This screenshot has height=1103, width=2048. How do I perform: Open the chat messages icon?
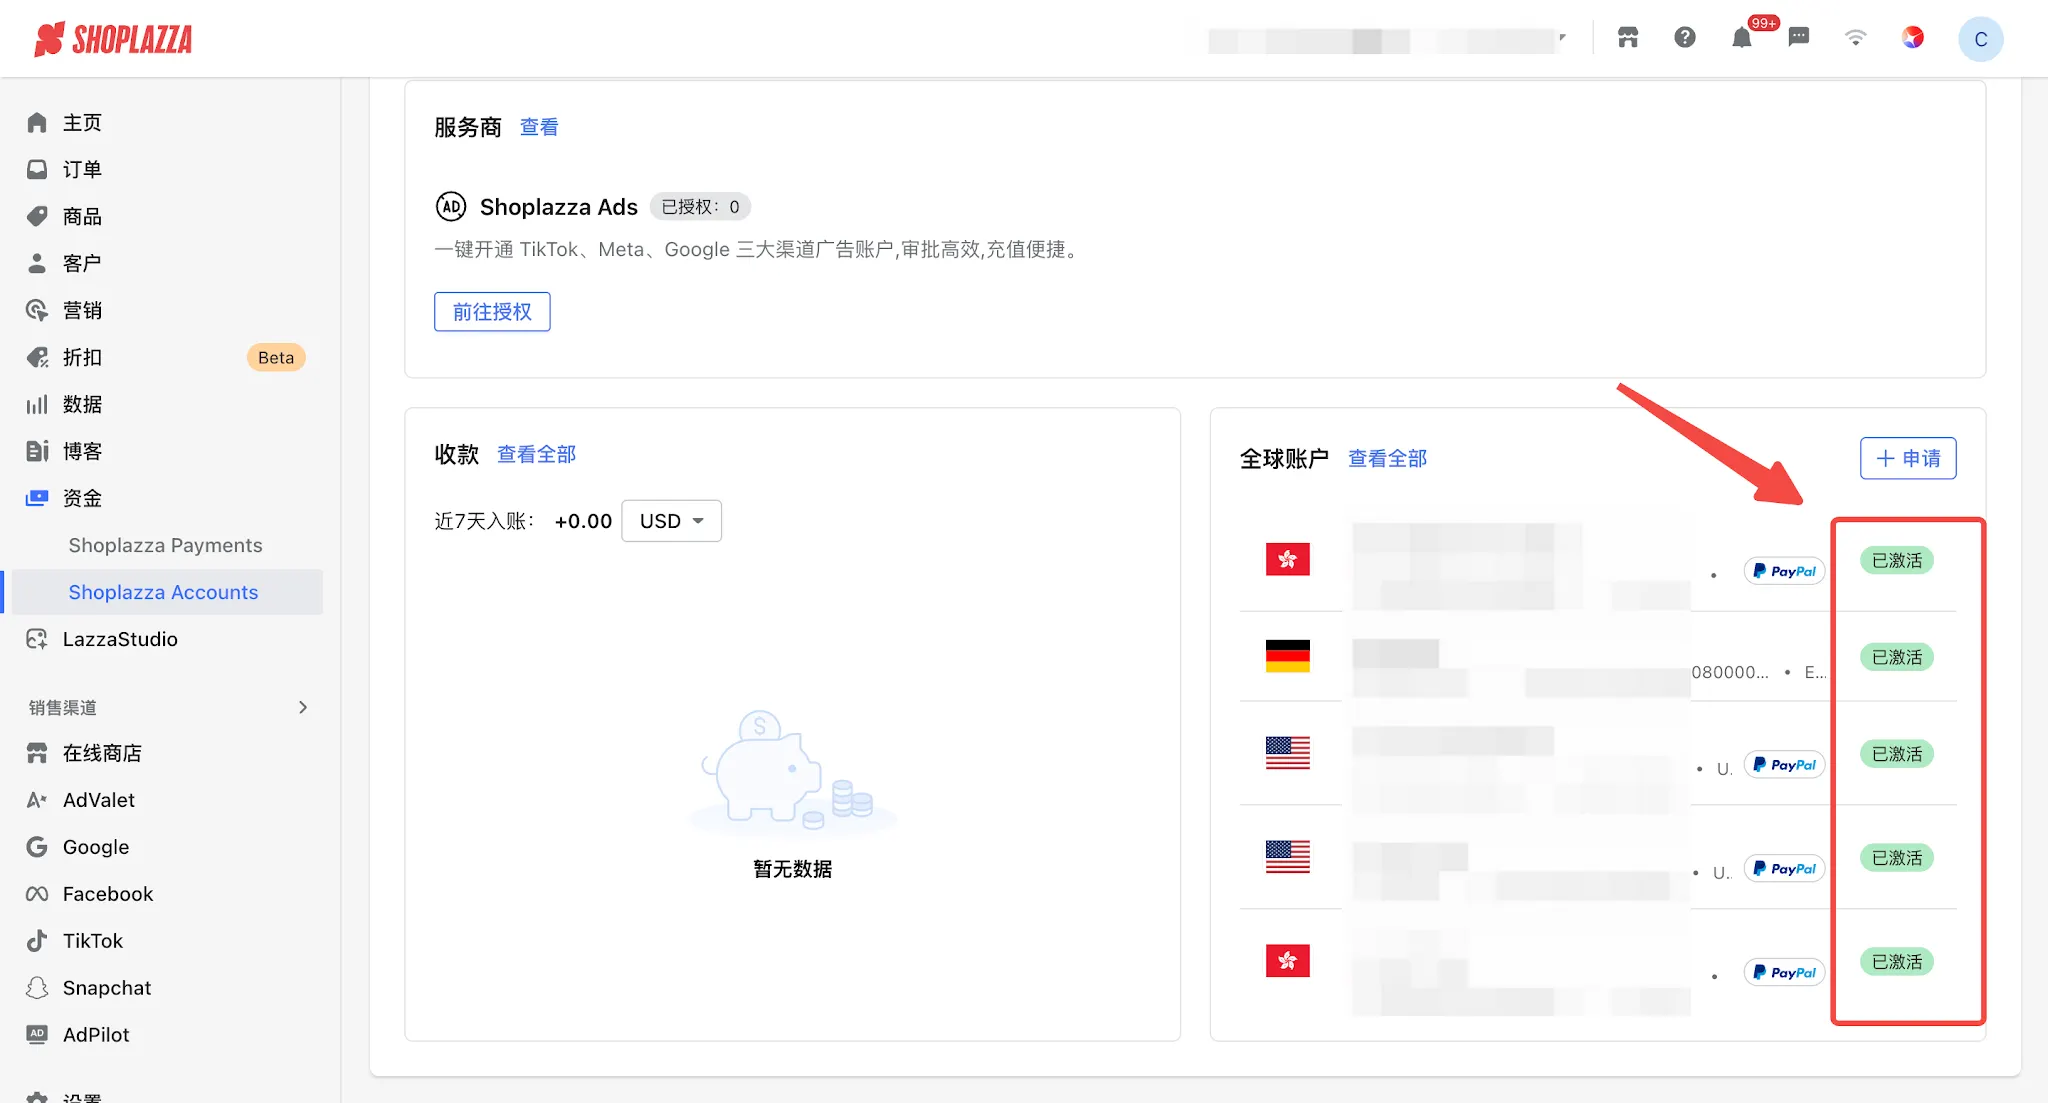point(1799,38)
